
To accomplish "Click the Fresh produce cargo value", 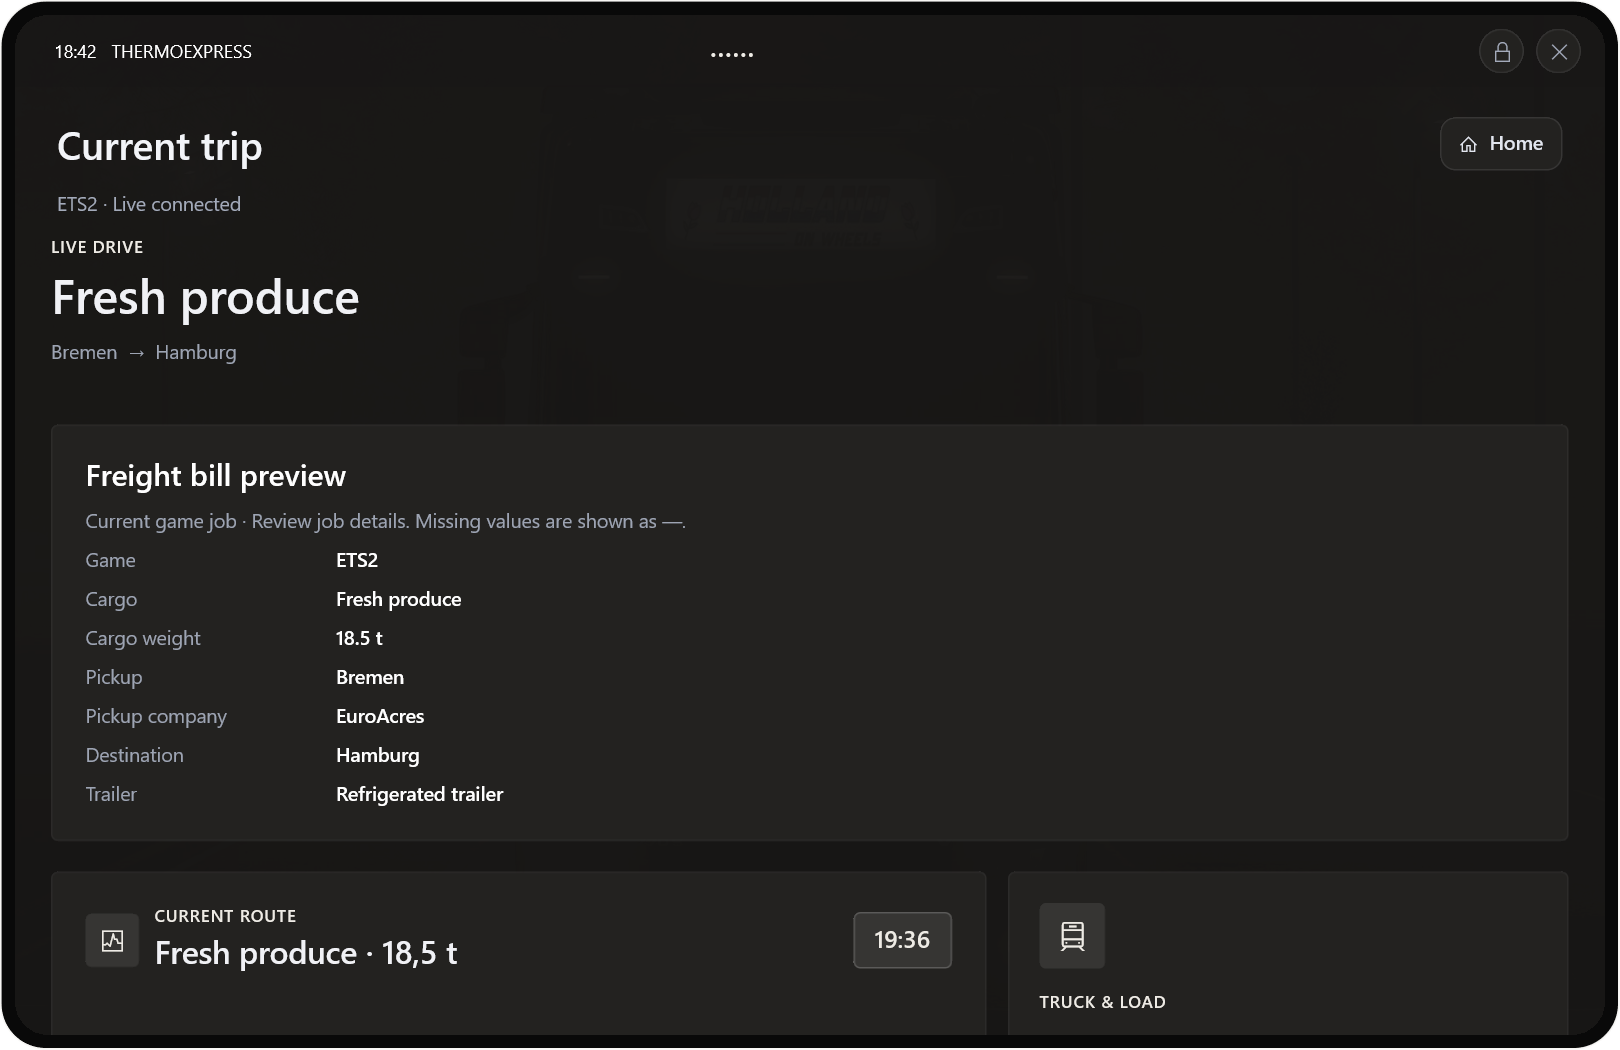I will click(398, 599).
